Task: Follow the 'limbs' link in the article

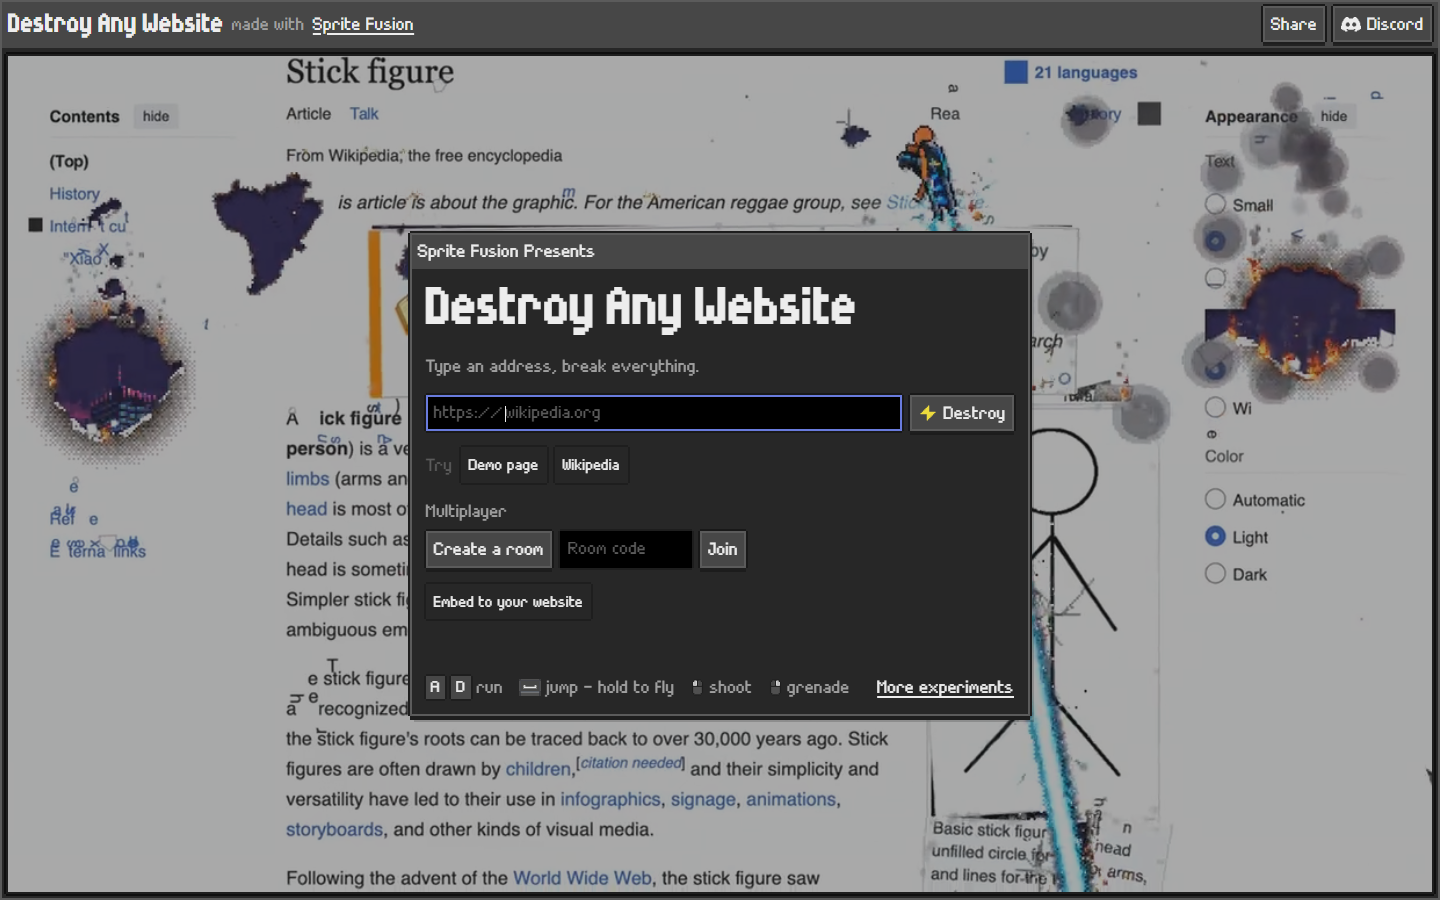Action: tap(307, 479)
